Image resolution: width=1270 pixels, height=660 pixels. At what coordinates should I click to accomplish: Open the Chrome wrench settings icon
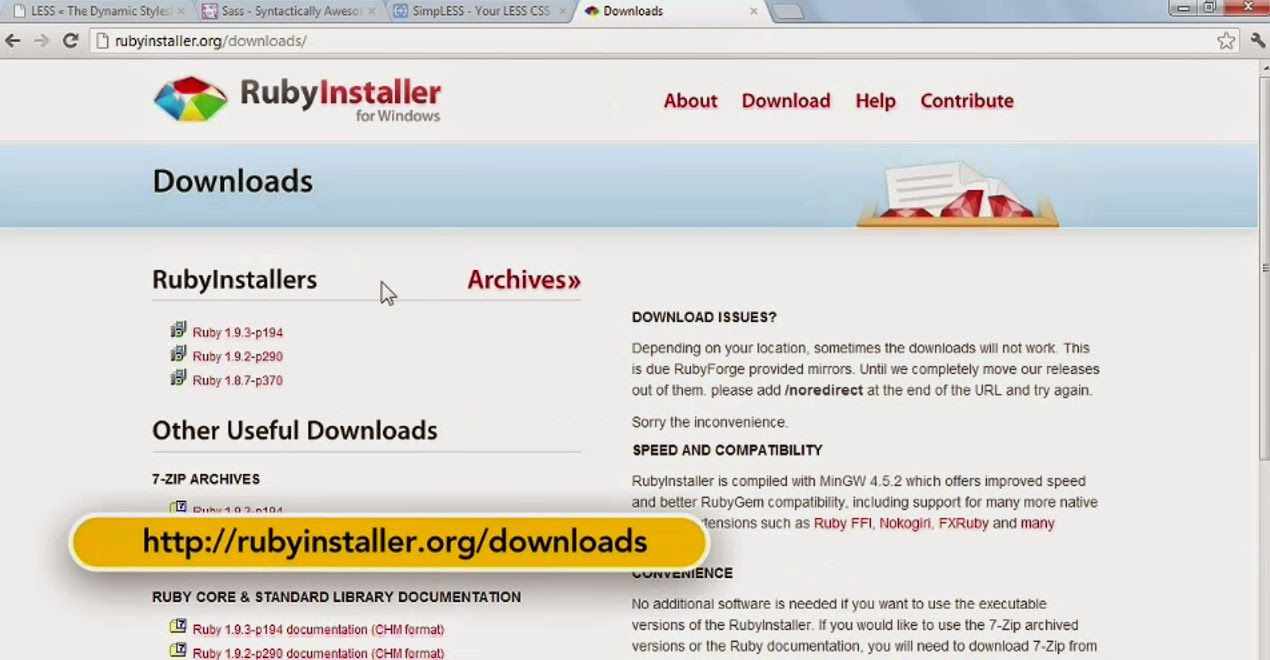coord(1258,41)
